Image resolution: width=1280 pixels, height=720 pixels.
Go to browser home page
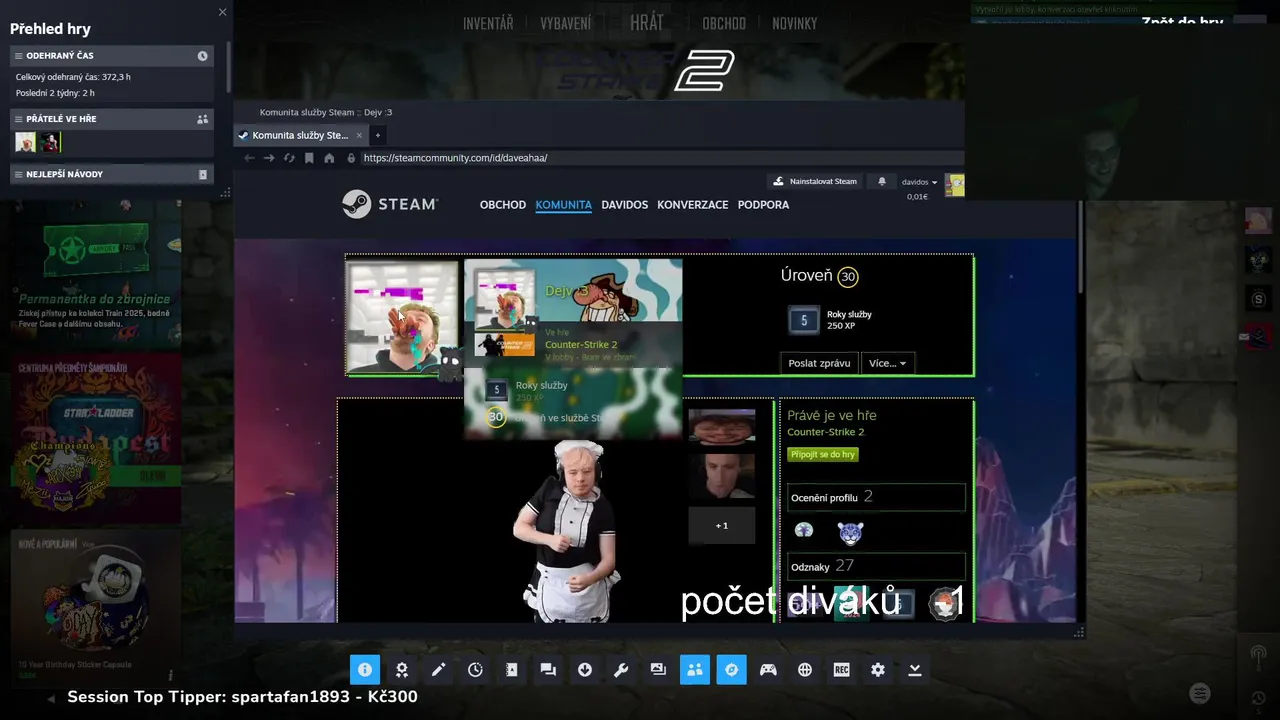pyautogui.click(x=329, y=158)
